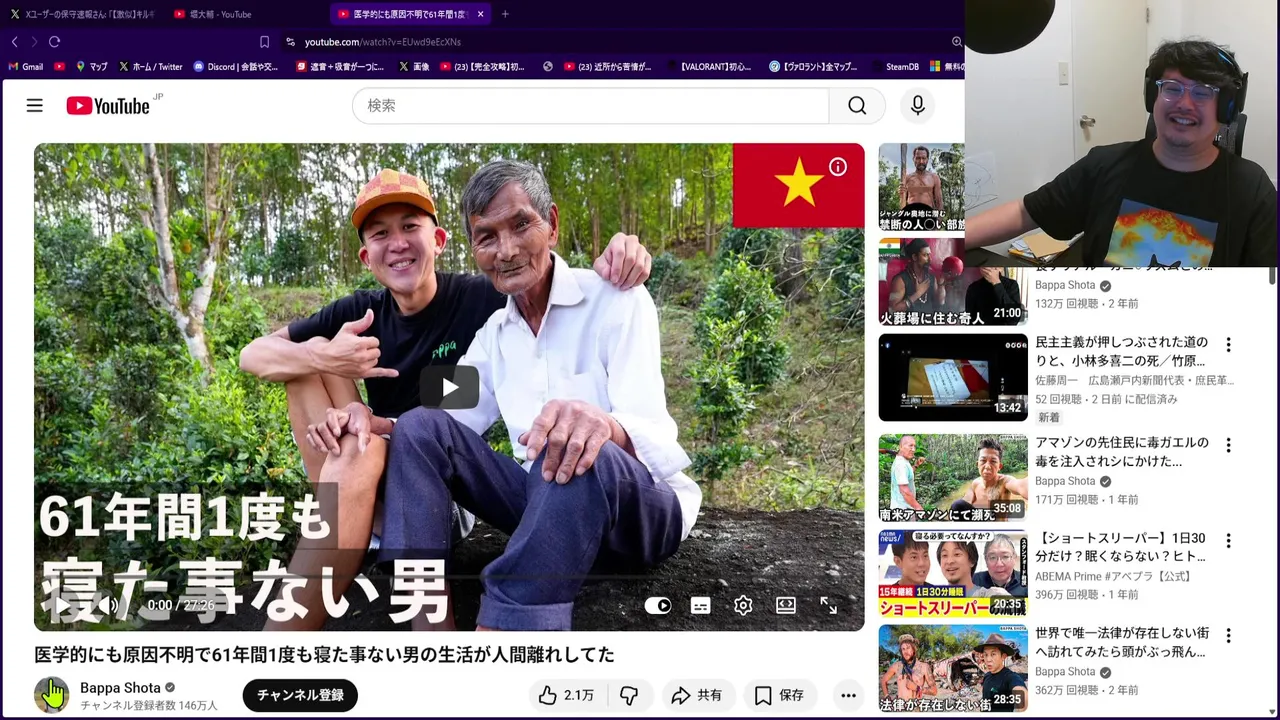
Task: Open the Bappa Shota channel name link
Action: click(120, 688)
